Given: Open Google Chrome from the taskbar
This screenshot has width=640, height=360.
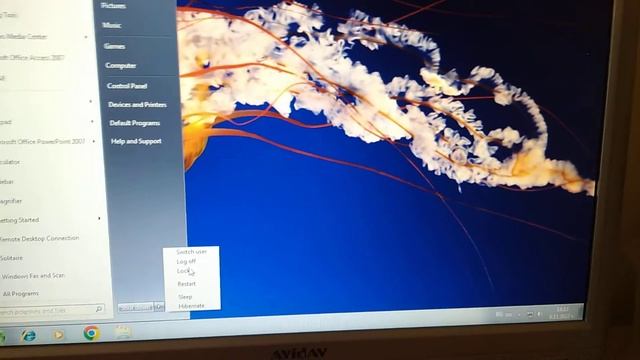Looking at the screenshot, I should tap(92, 333).
